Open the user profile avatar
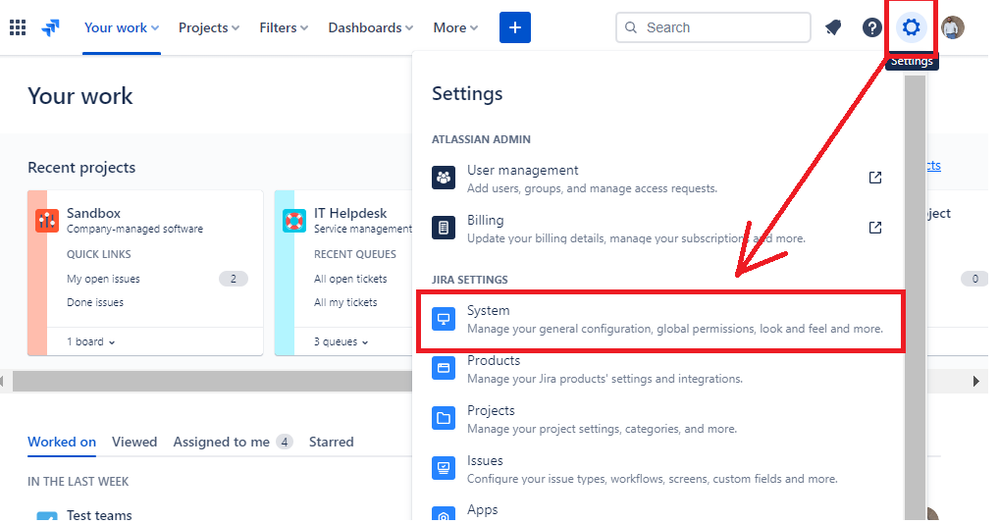This screenshot has height=521, width=999. pyautogui.click(x=952, y=27)
